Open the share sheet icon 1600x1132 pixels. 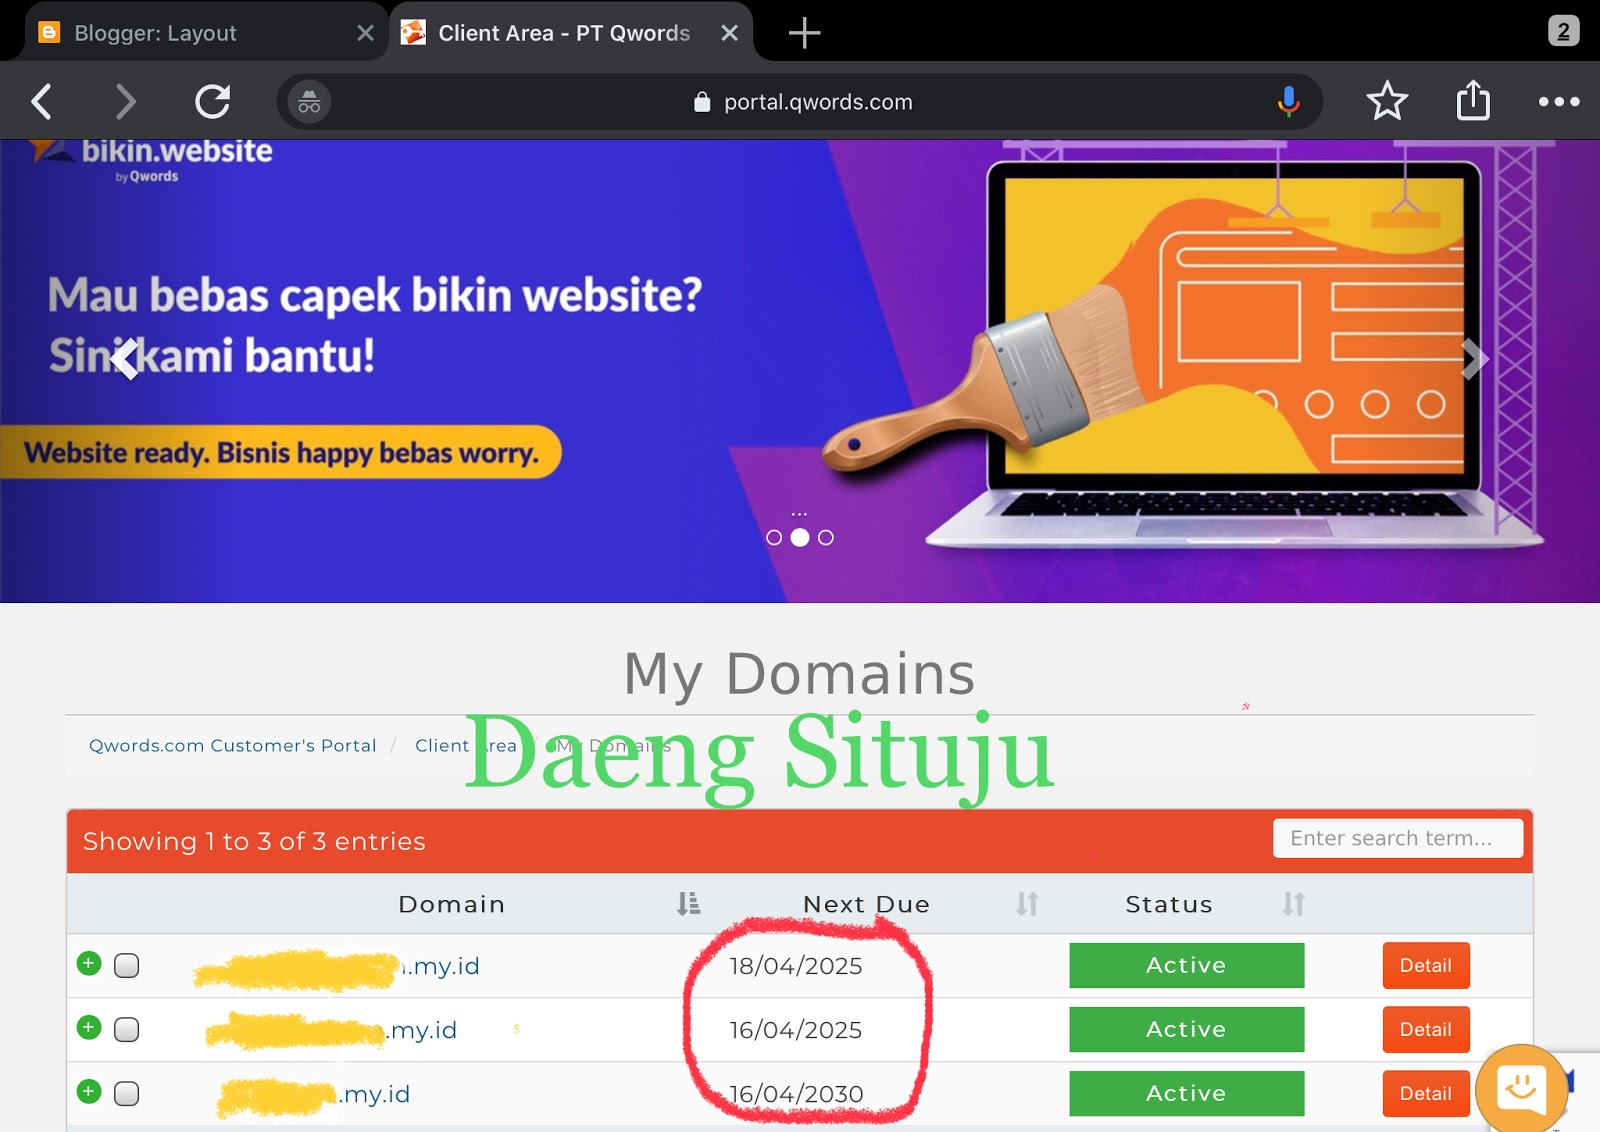click(1473, 100)
